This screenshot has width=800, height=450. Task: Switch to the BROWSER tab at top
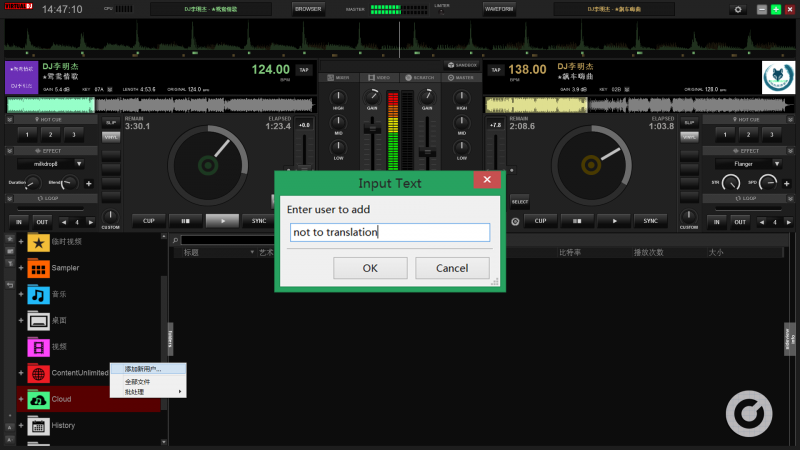(308, 9)
